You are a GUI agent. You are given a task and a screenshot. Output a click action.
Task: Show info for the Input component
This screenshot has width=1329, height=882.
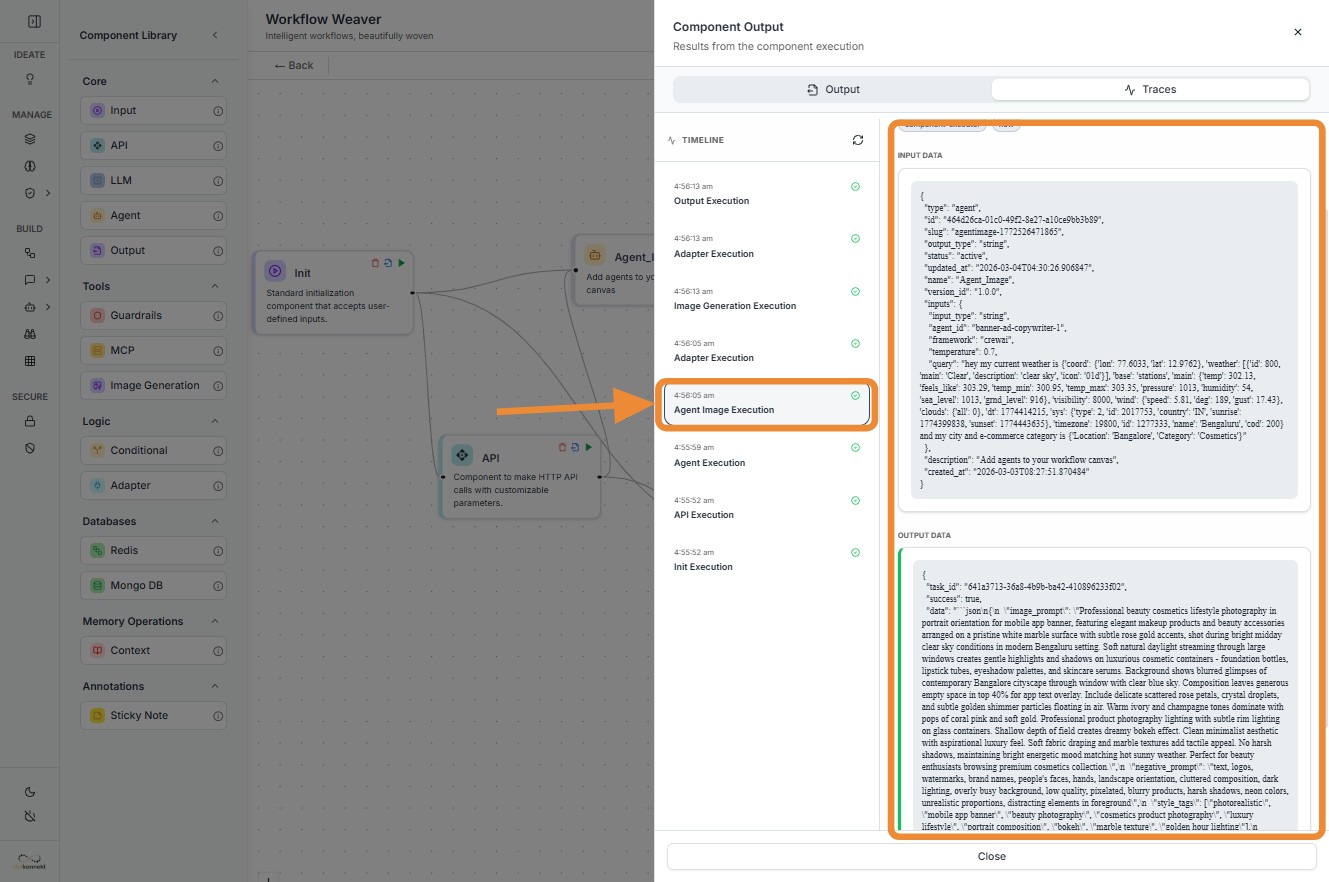[x=218, y=111]
